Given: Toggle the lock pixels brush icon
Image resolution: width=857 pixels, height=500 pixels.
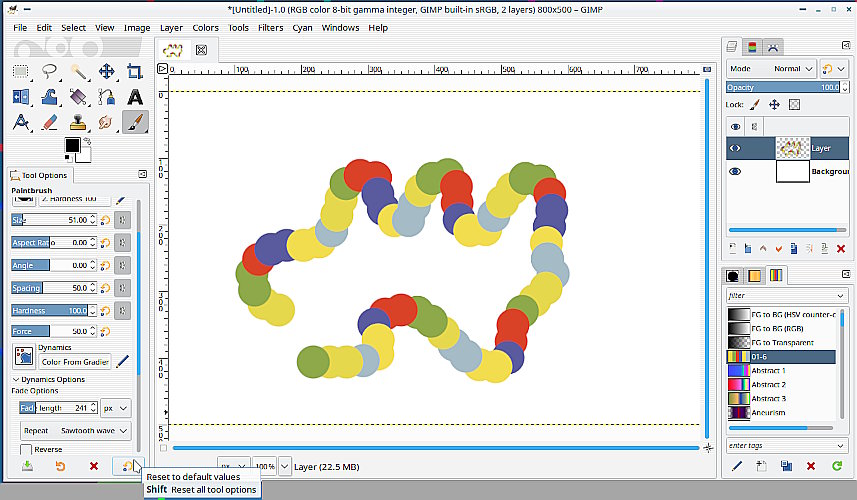Looking at the screenshot, I should [x=755, y=104].
